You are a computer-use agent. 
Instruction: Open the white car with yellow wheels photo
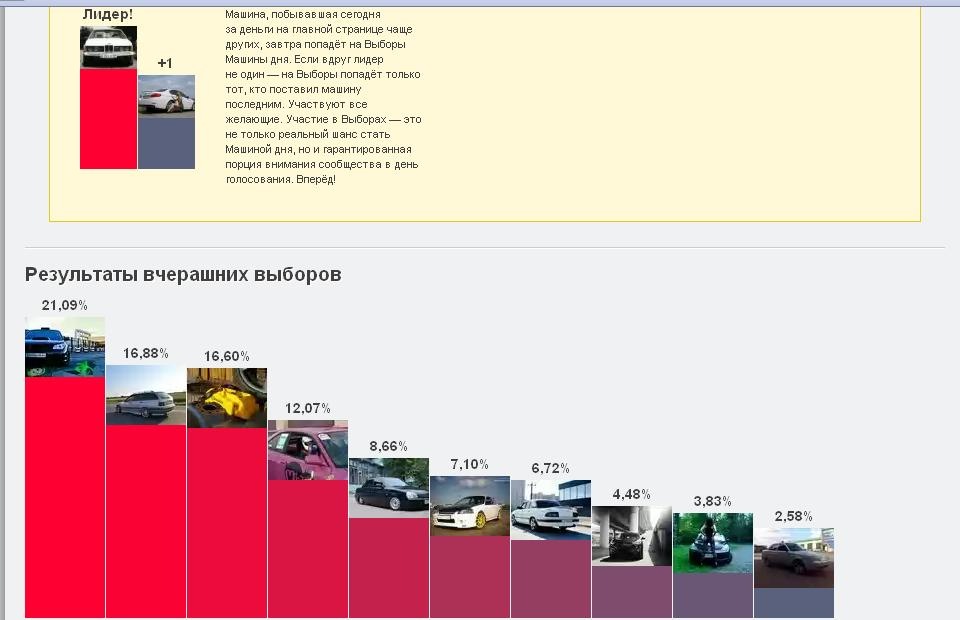coord(470,506)
